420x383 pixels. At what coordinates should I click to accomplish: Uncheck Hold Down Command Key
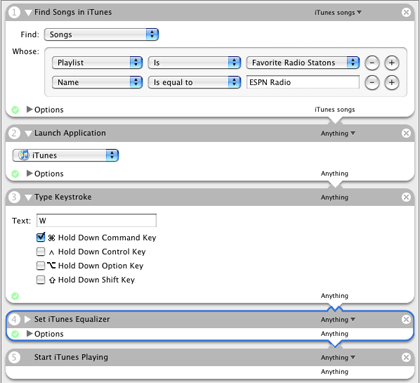pyautogui.click(x=41, y=237)
